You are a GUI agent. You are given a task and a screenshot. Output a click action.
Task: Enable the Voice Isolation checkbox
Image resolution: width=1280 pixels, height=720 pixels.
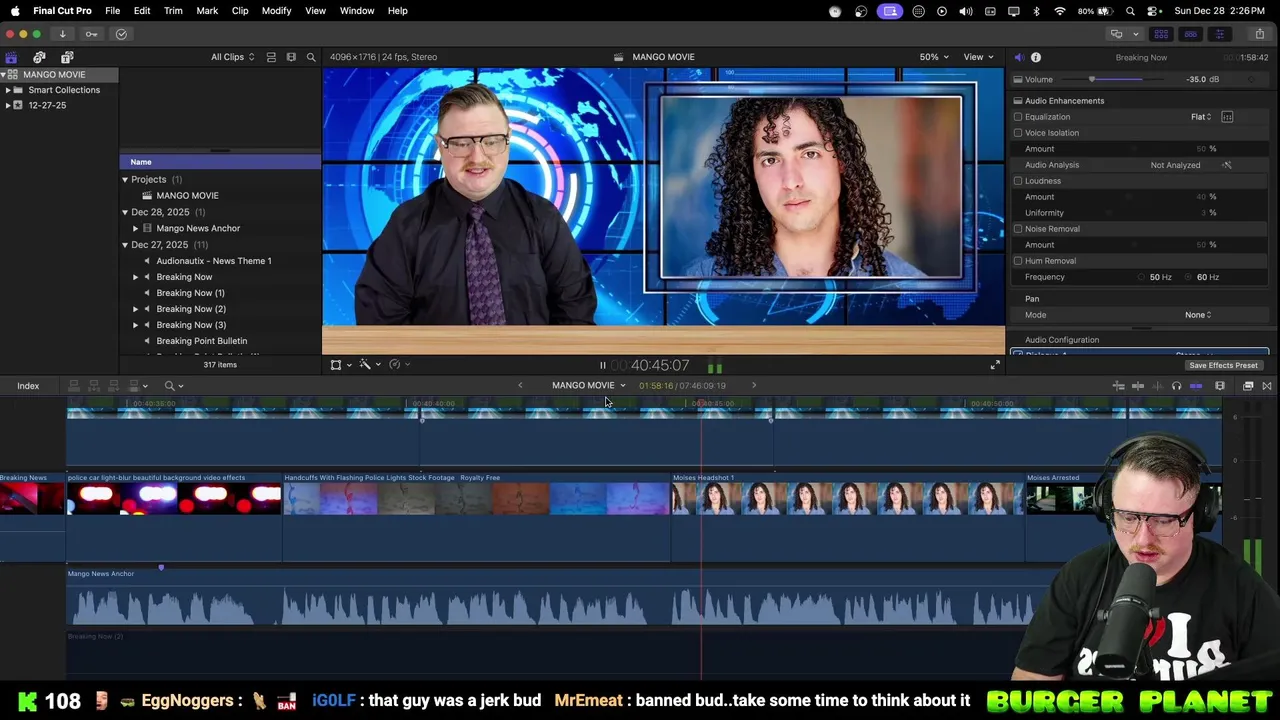click(x=1018, y=133)
